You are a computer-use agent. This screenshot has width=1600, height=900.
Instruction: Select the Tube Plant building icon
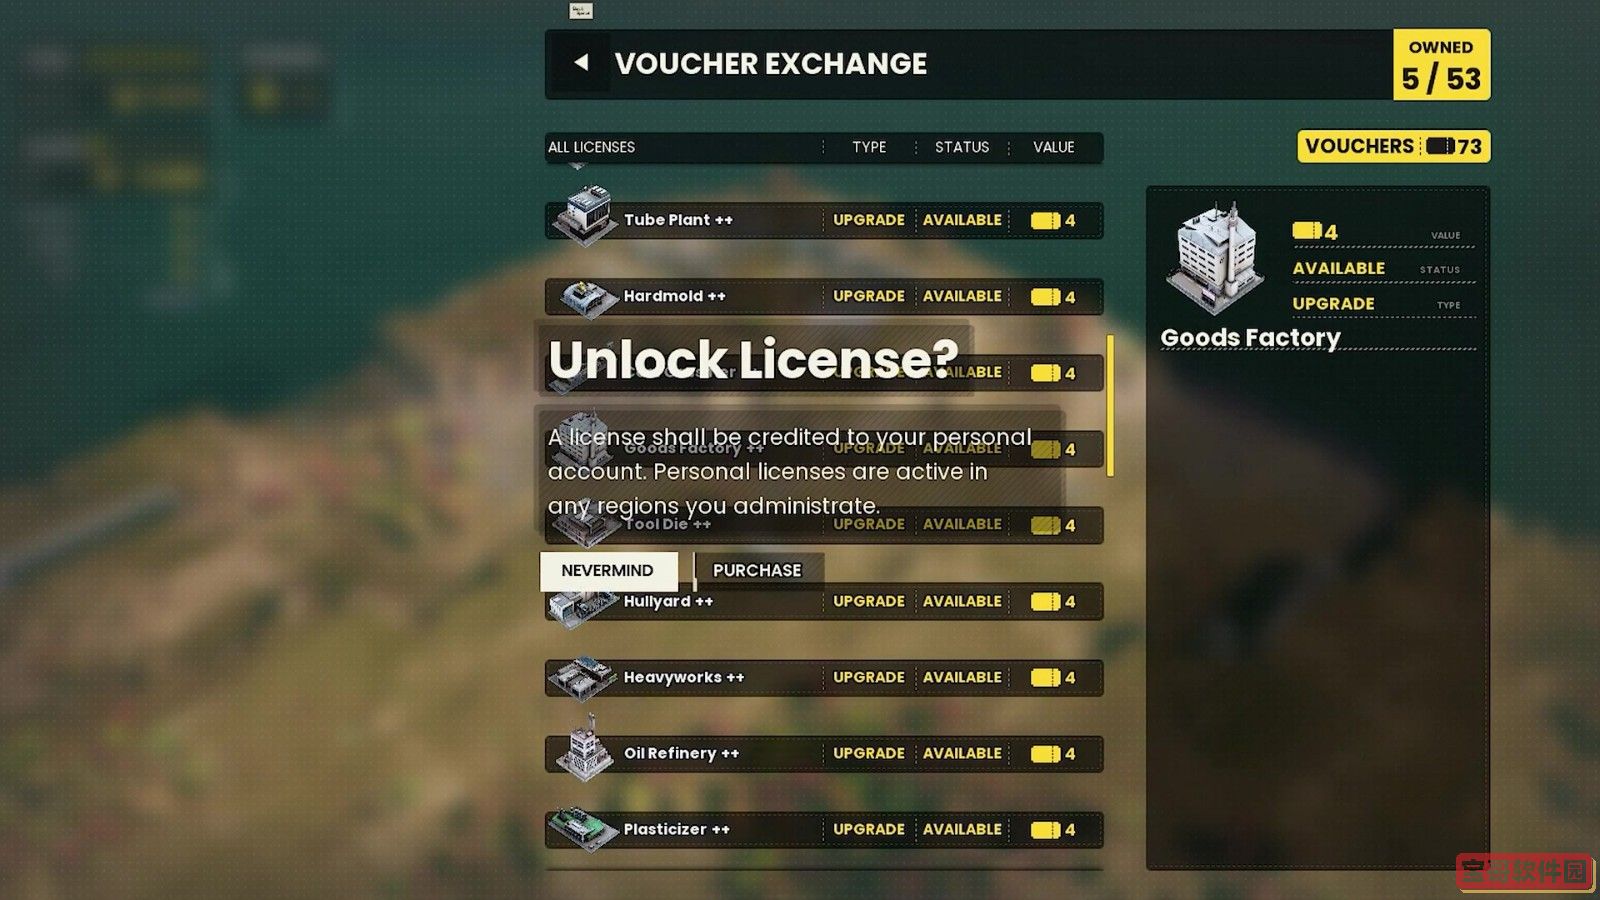point(585,214)
